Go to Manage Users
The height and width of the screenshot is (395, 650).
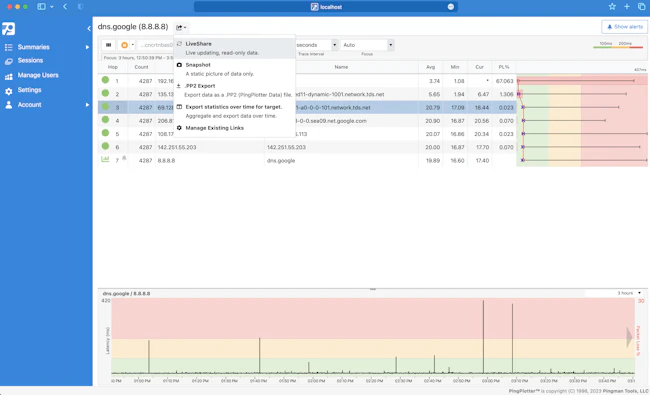coord(38,75)
